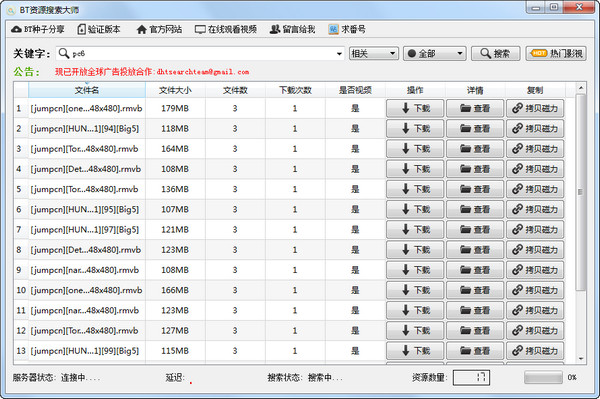Open the 热门影视 hot button
The height and width of the screenshot is (399, 600).
tap(556, 54)
